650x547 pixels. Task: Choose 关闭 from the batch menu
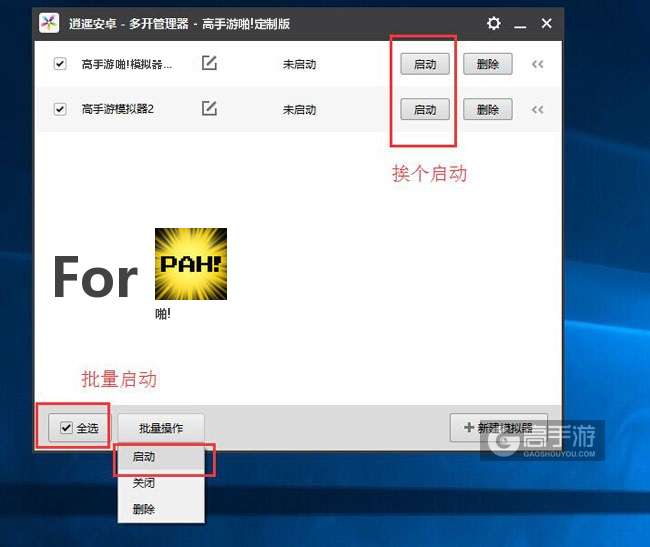pyautogui.click(x=161, y=483)
